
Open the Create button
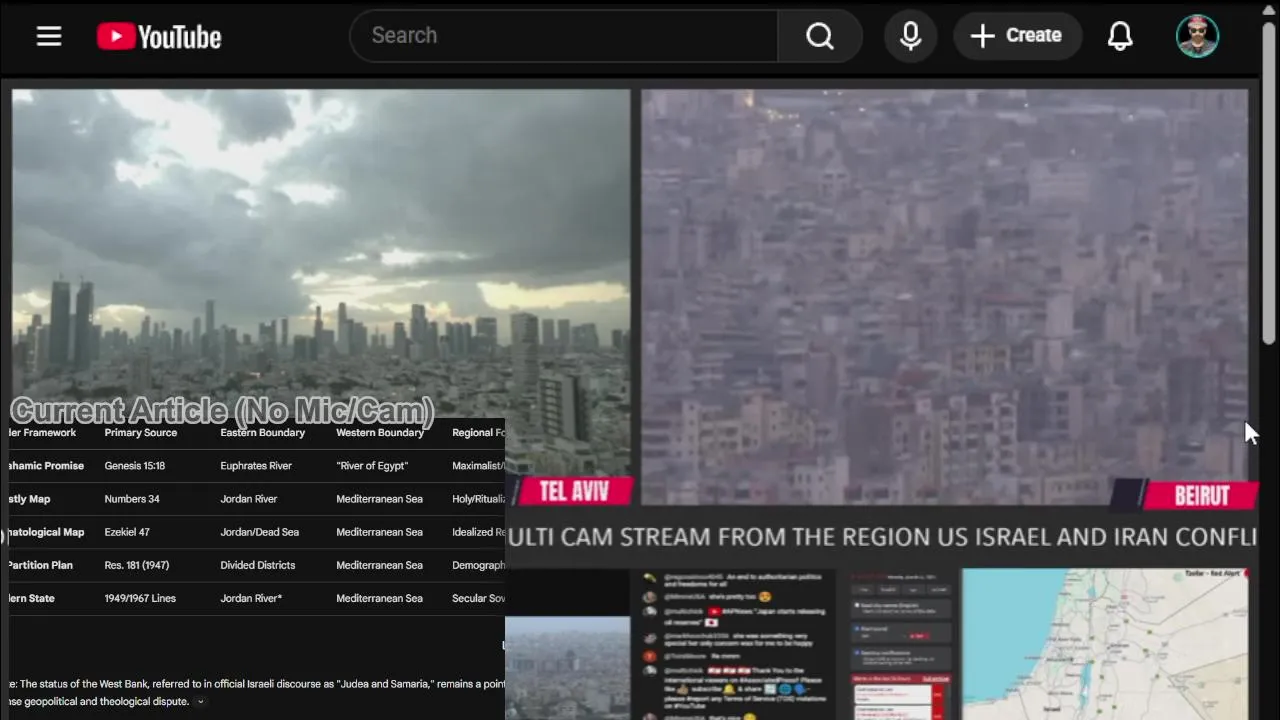pyautogui.click(x=1017, y=36)
